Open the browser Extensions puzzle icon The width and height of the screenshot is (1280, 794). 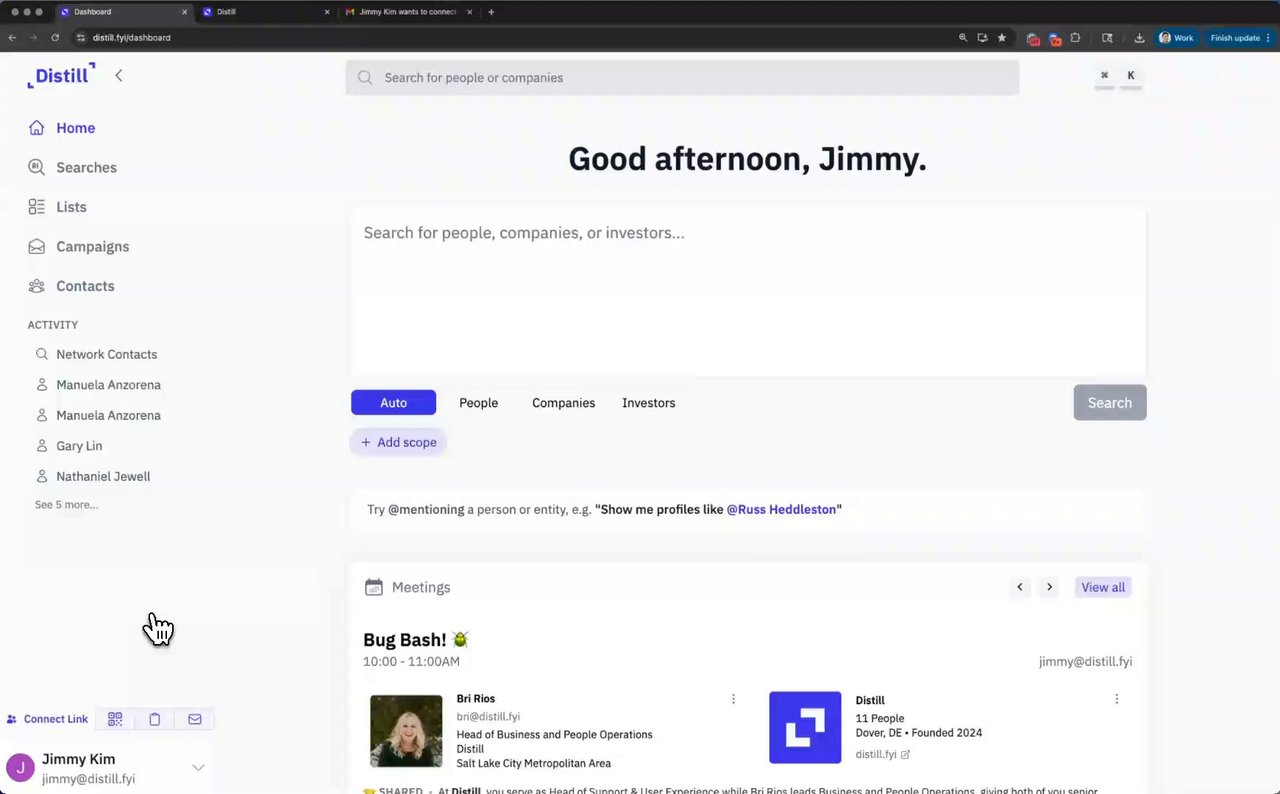pos(1075,38)
